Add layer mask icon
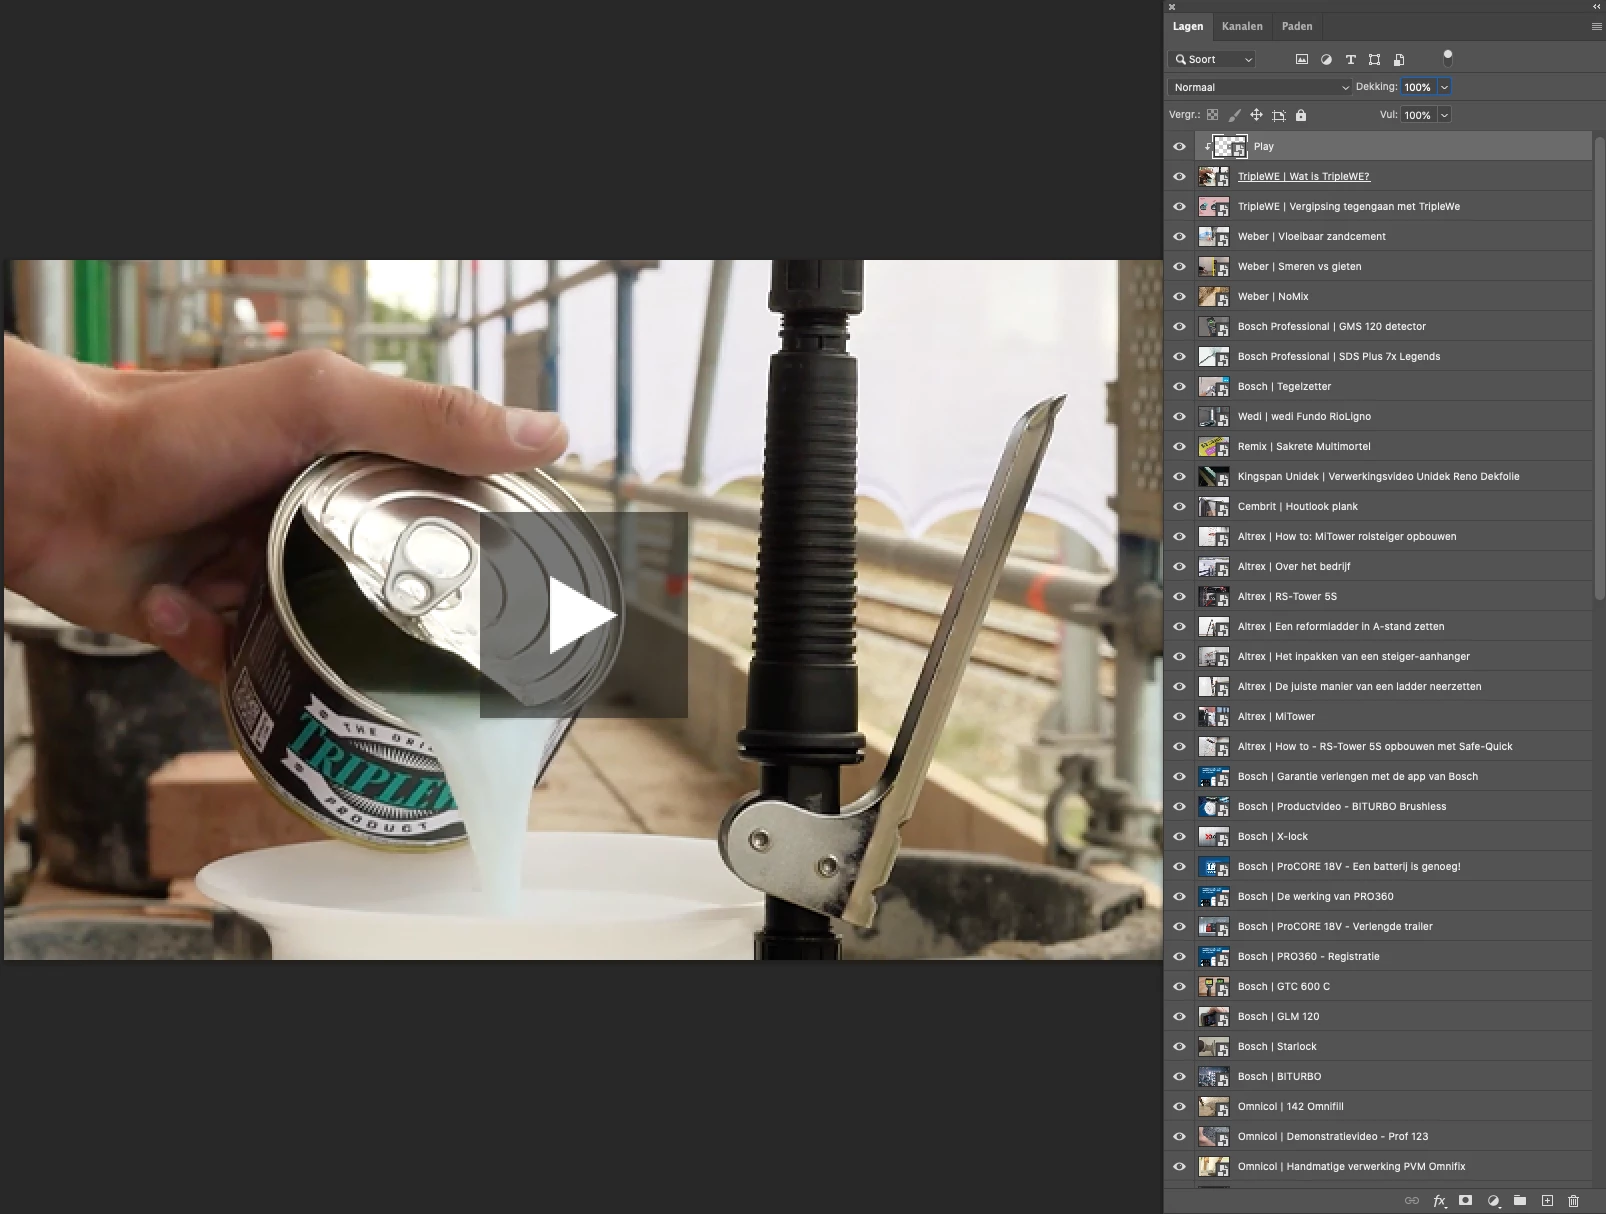Image resolution: width=1606 pixels, height=1214 pixels. (x=1465, y=1200)
